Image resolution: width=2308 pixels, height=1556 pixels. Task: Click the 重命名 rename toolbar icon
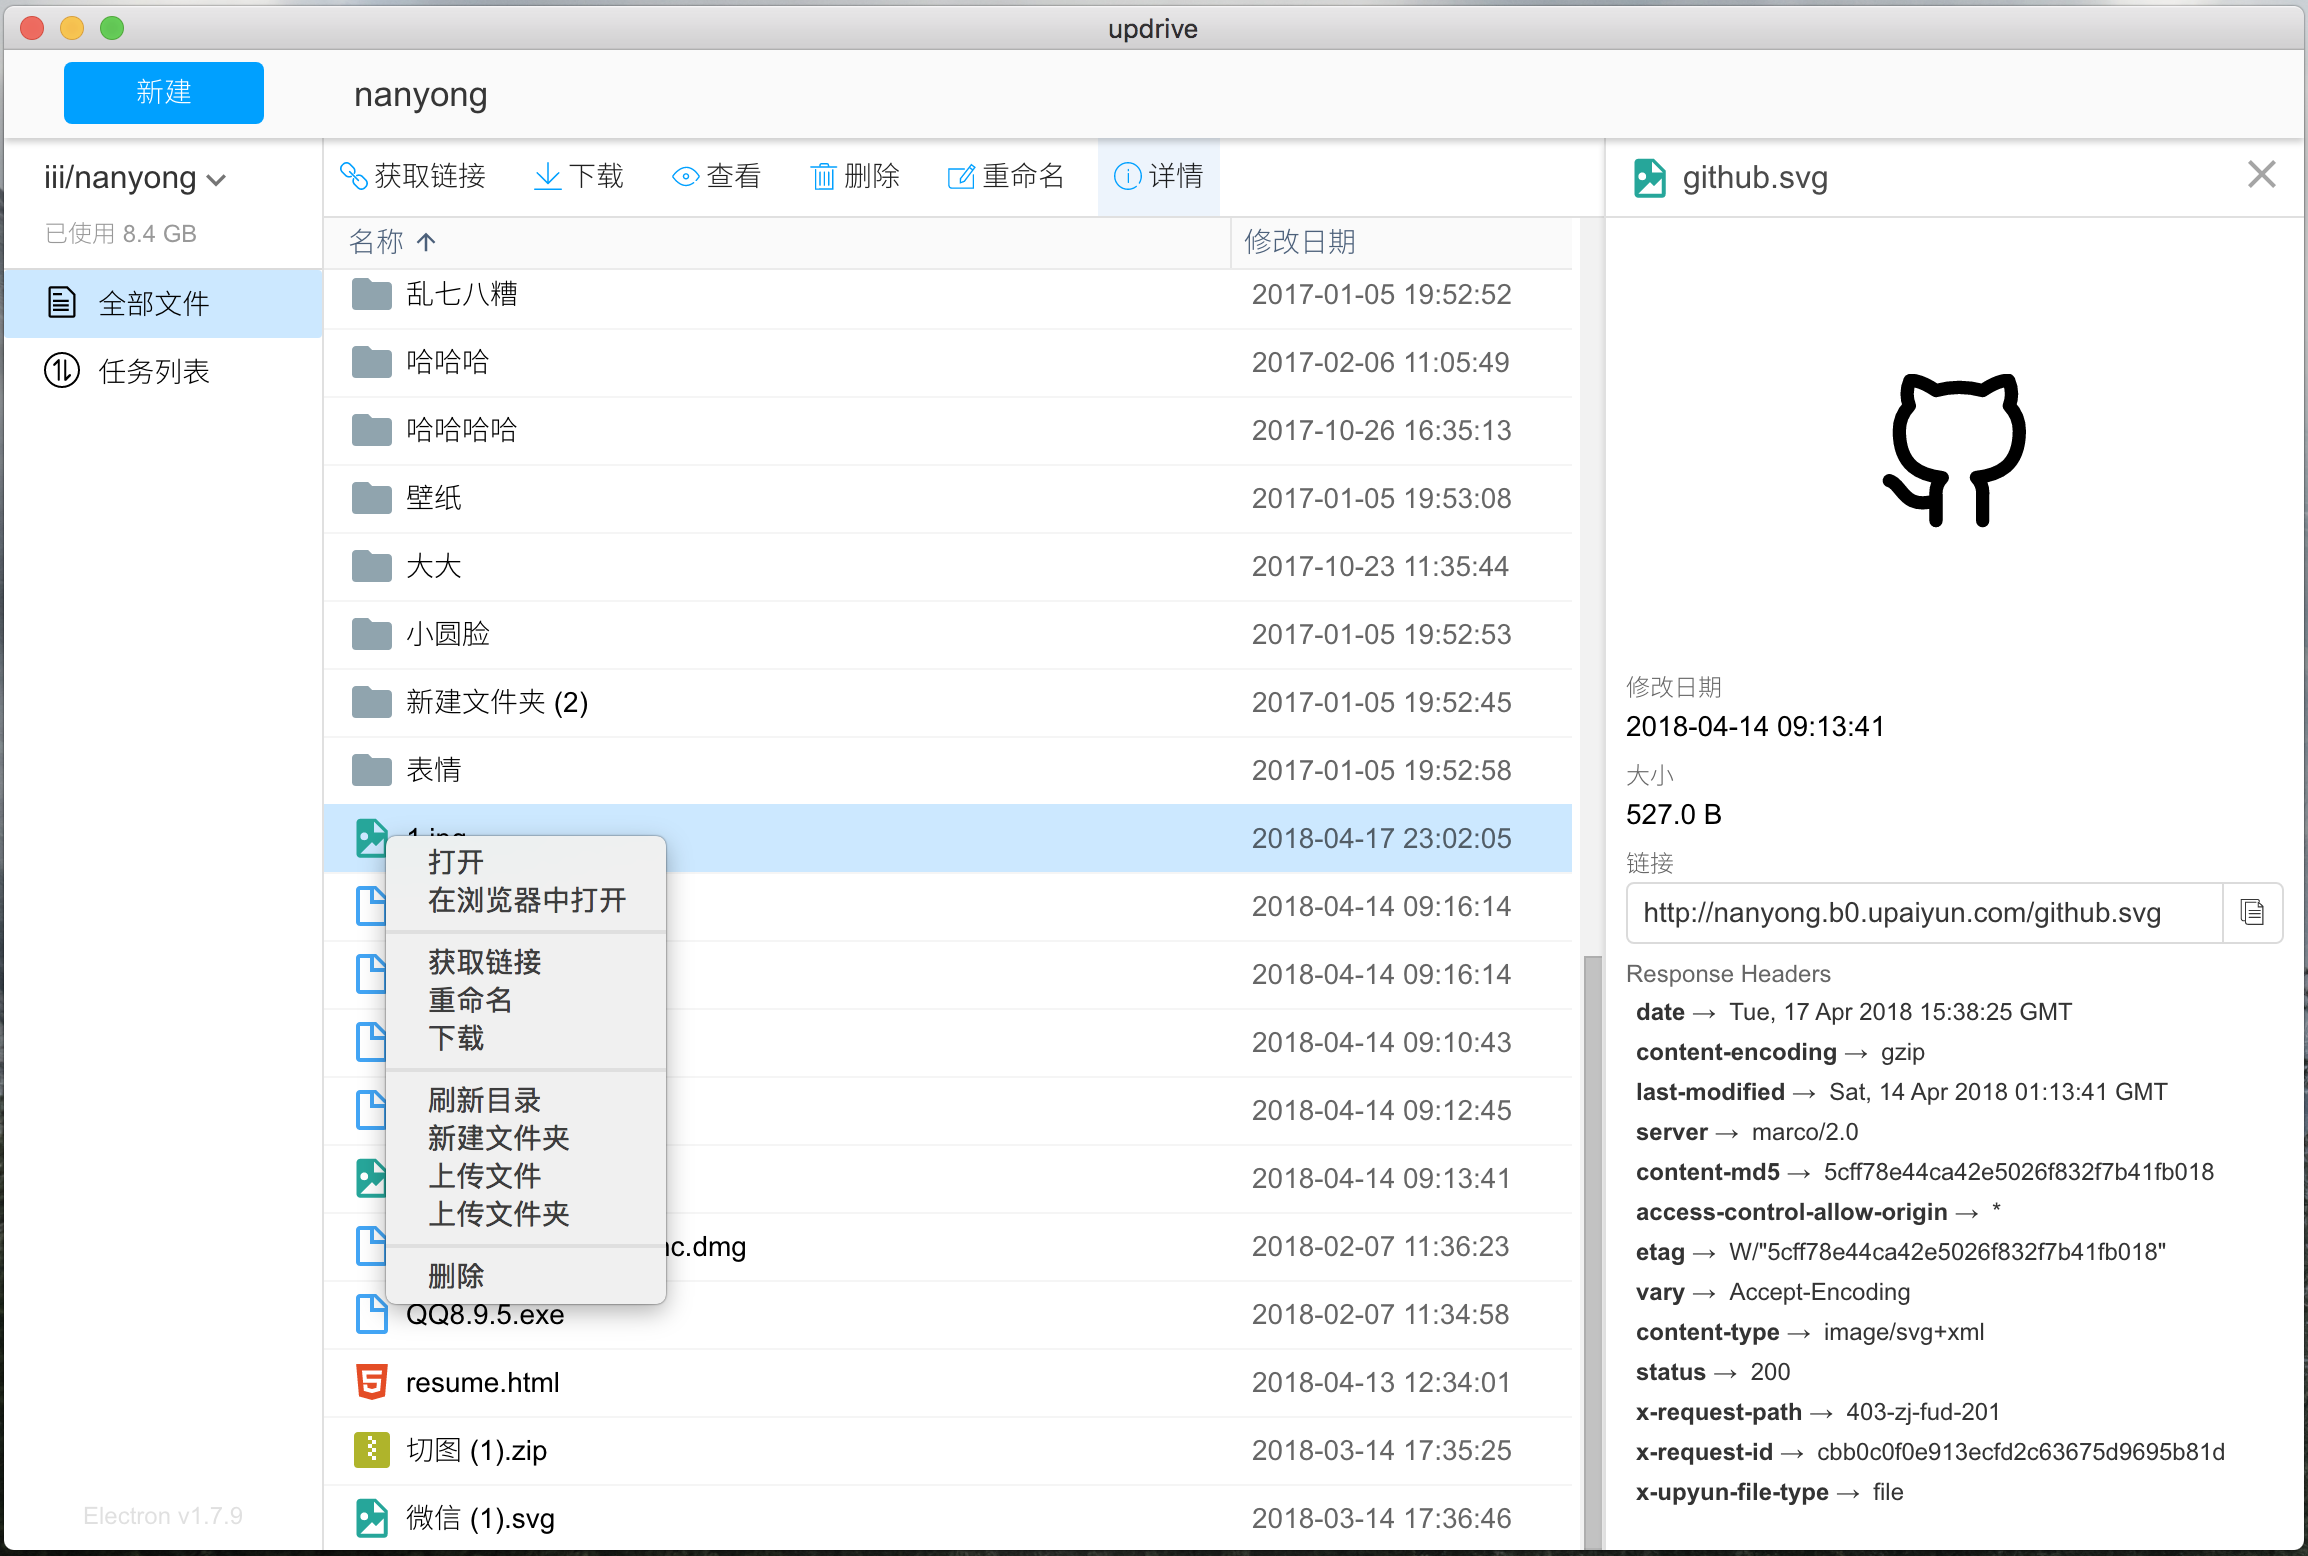960,177
